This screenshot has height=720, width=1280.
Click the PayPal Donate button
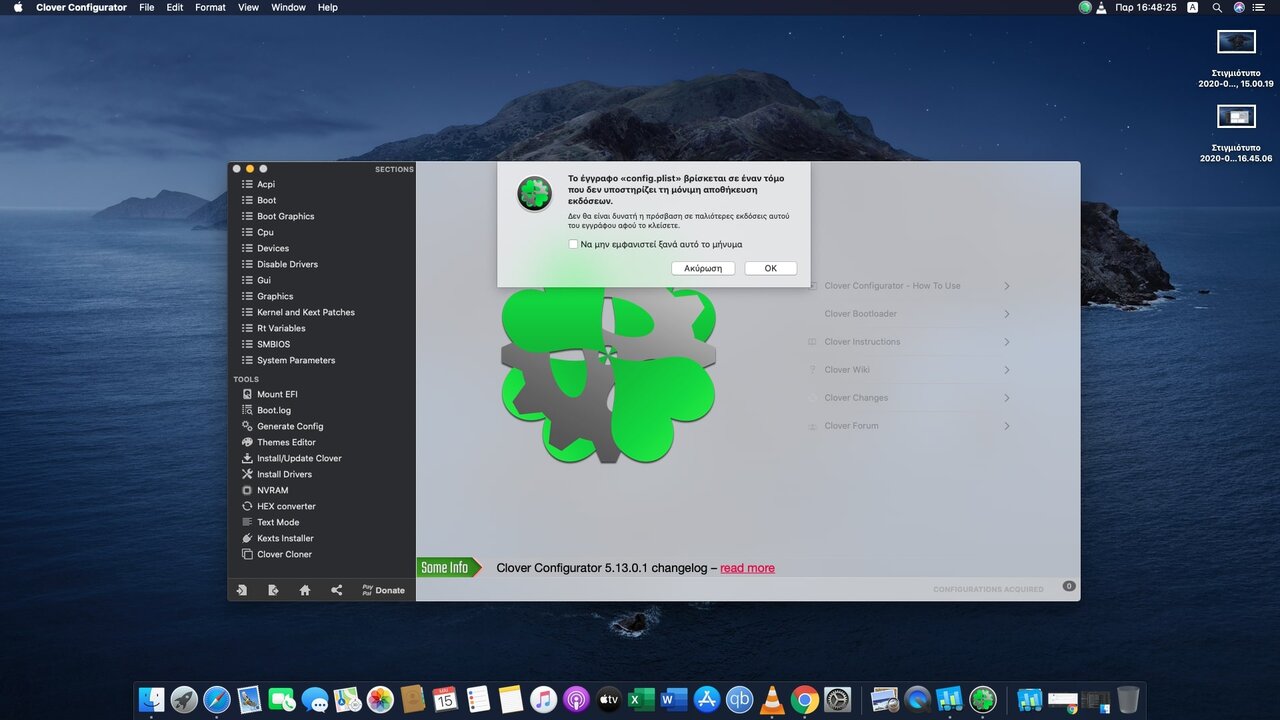383,590
